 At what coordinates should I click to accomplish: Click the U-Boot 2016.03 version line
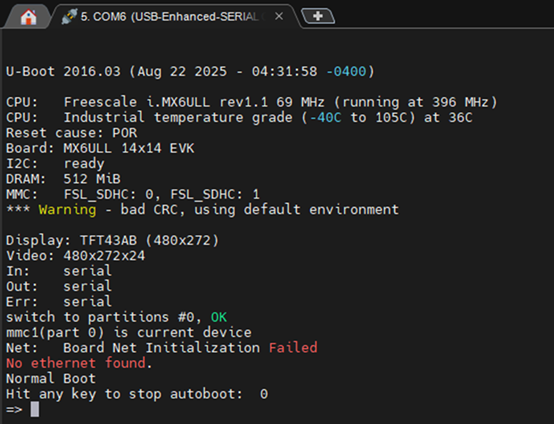coord(190,72)
